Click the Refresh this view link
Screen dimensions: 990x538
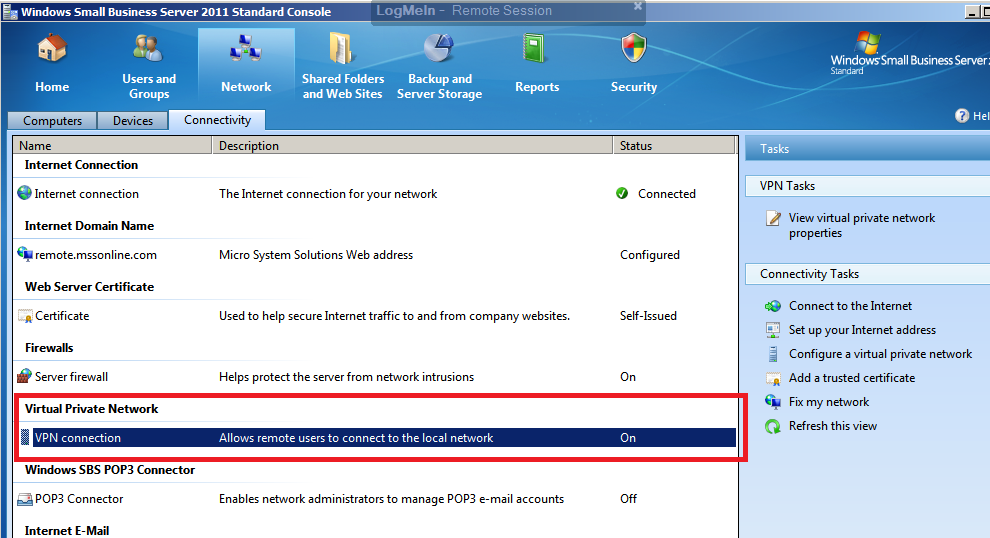pos(832,426)
